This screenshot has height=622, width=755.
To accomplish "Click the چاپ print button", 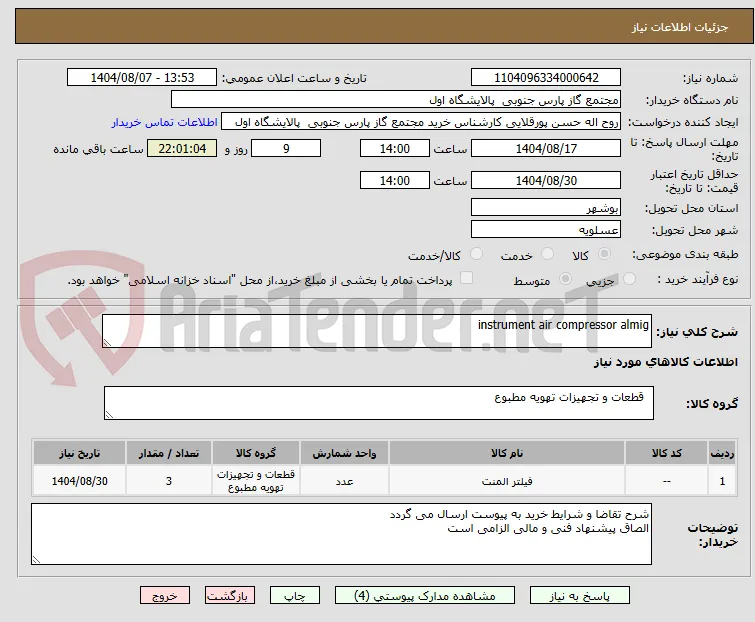I will [295, 596].
